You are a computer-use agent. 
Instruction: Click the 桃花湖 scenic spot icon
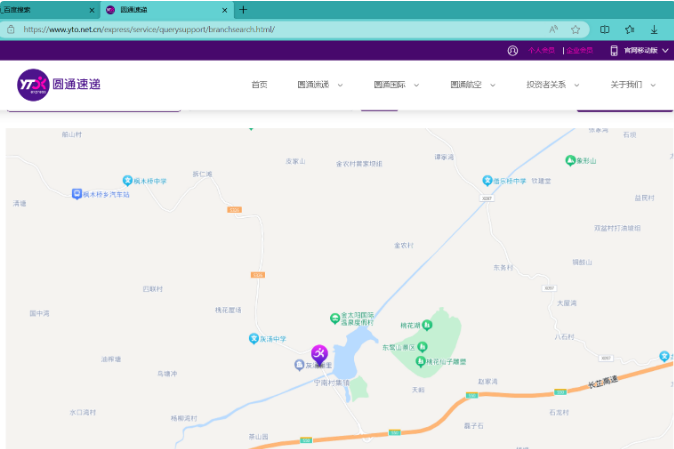click(x=427, y=325)
